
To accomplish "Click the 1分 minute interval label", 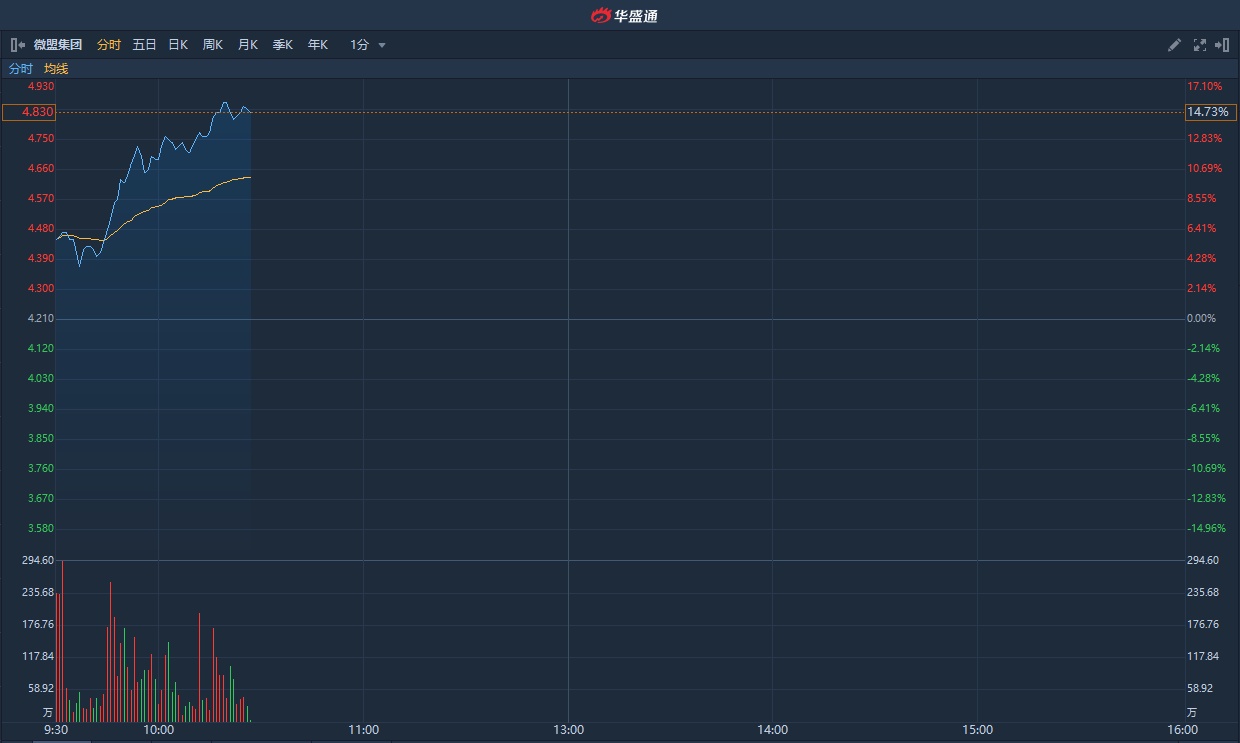I will [359, 45].
